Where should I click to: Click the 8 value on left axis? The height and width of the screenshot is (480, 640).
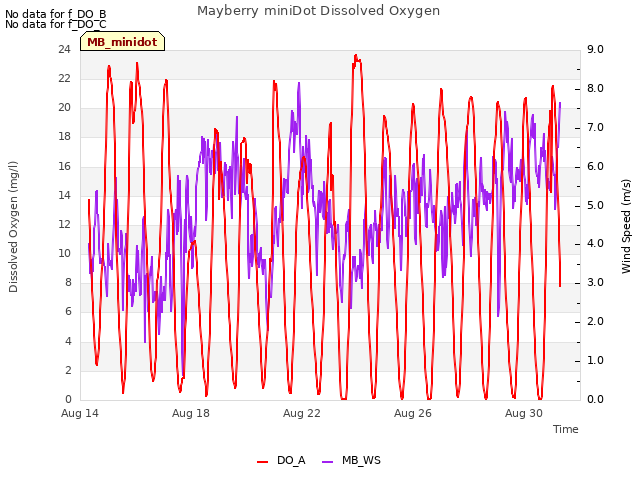click(68, 282)
